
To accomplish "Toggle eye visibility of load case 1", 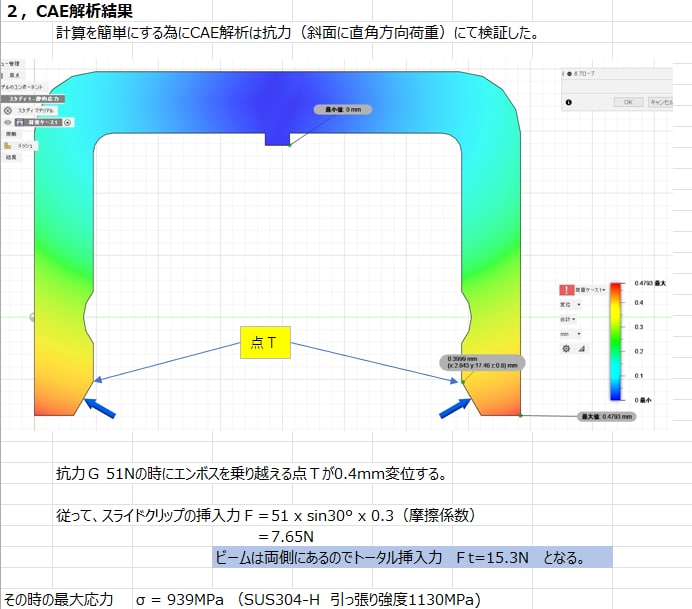I will 8,122.
